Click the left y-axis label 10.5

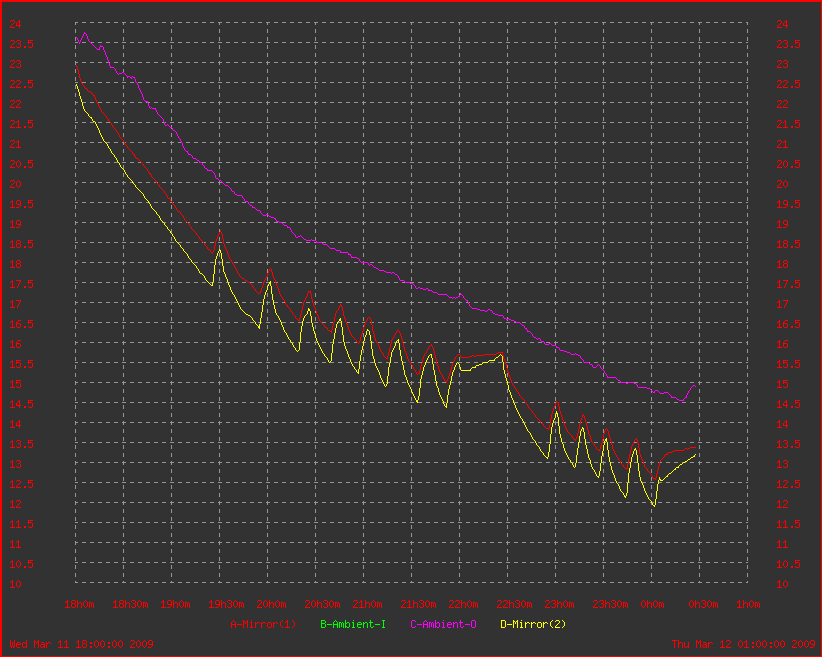(x=21, y=564)
